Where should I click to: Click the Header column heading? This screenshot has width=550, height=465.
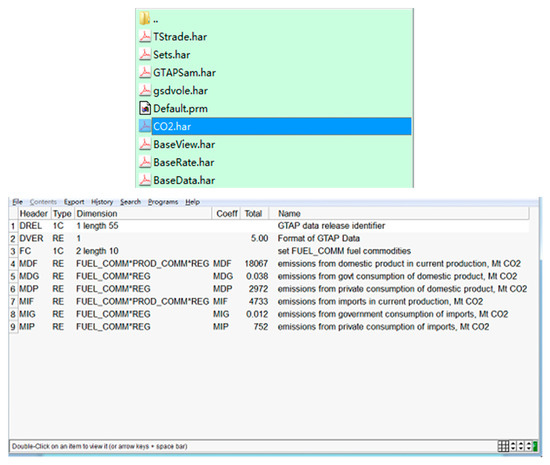pos(34,213)
